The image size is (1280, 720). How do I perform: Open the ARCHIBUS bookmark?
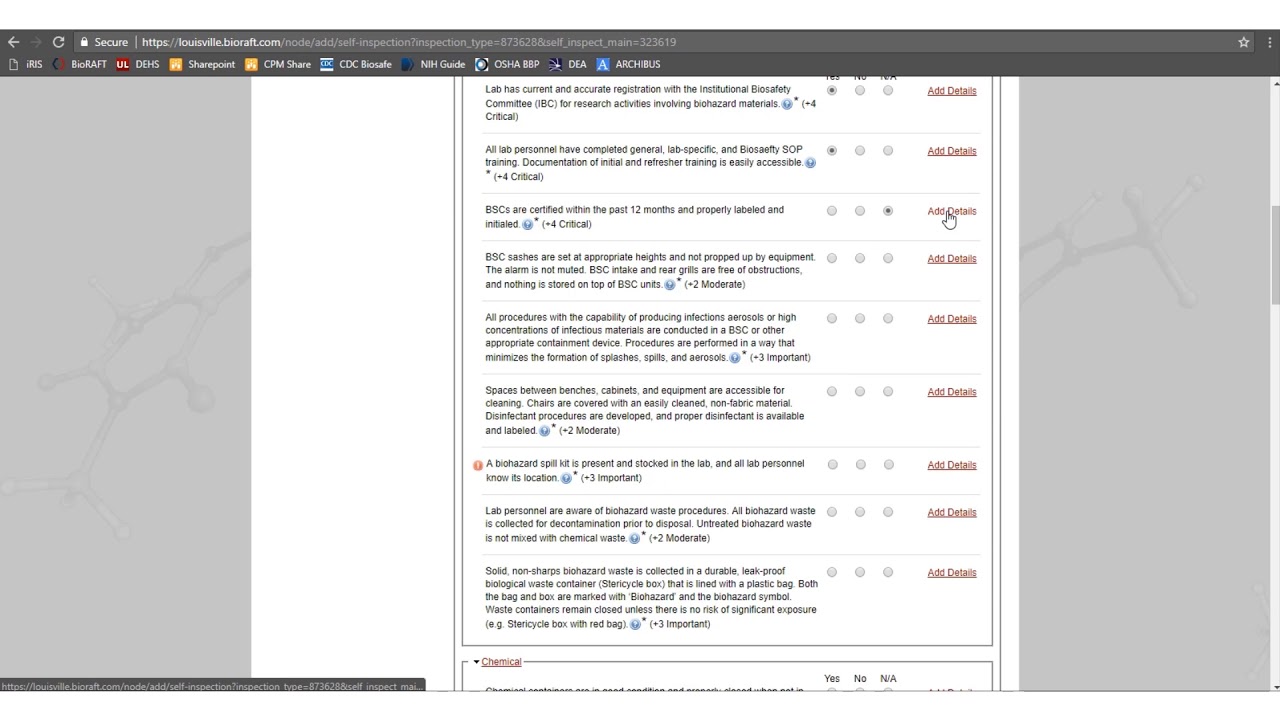628,64
